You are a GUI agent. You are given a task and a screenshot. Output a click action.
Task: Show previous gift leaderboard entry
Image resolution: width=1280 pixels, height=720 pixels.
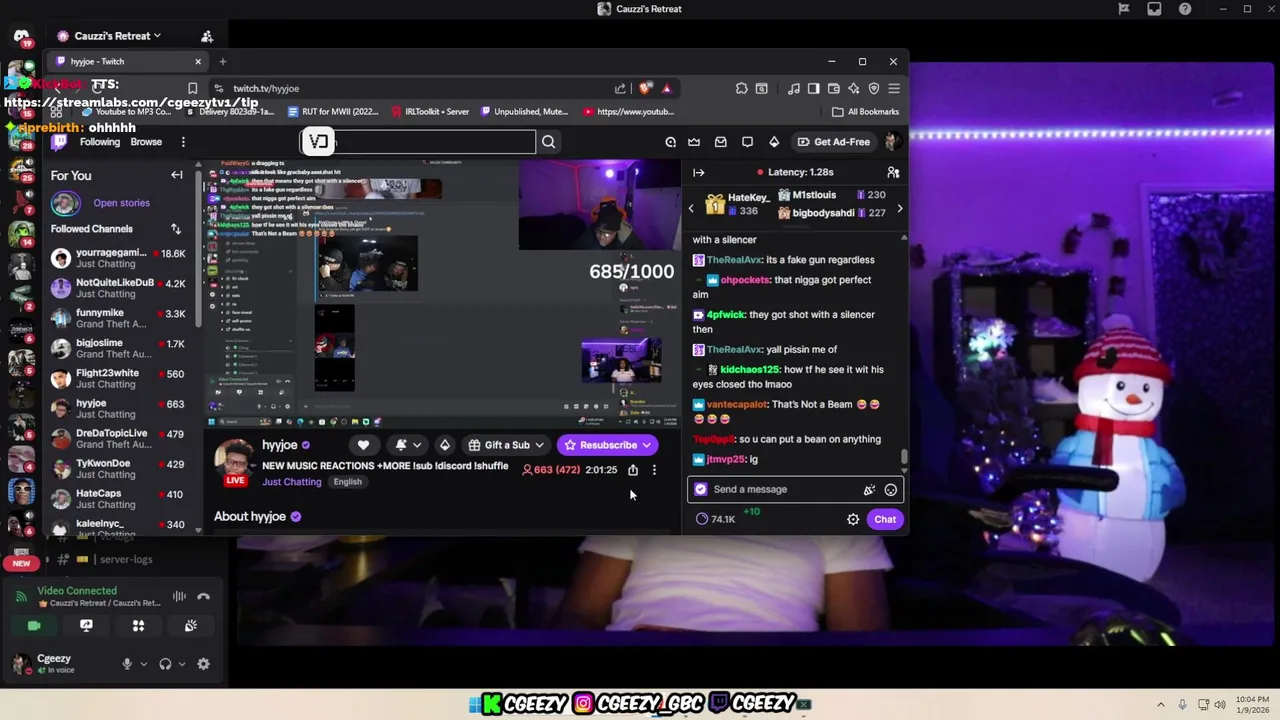[x=691, y=209]
